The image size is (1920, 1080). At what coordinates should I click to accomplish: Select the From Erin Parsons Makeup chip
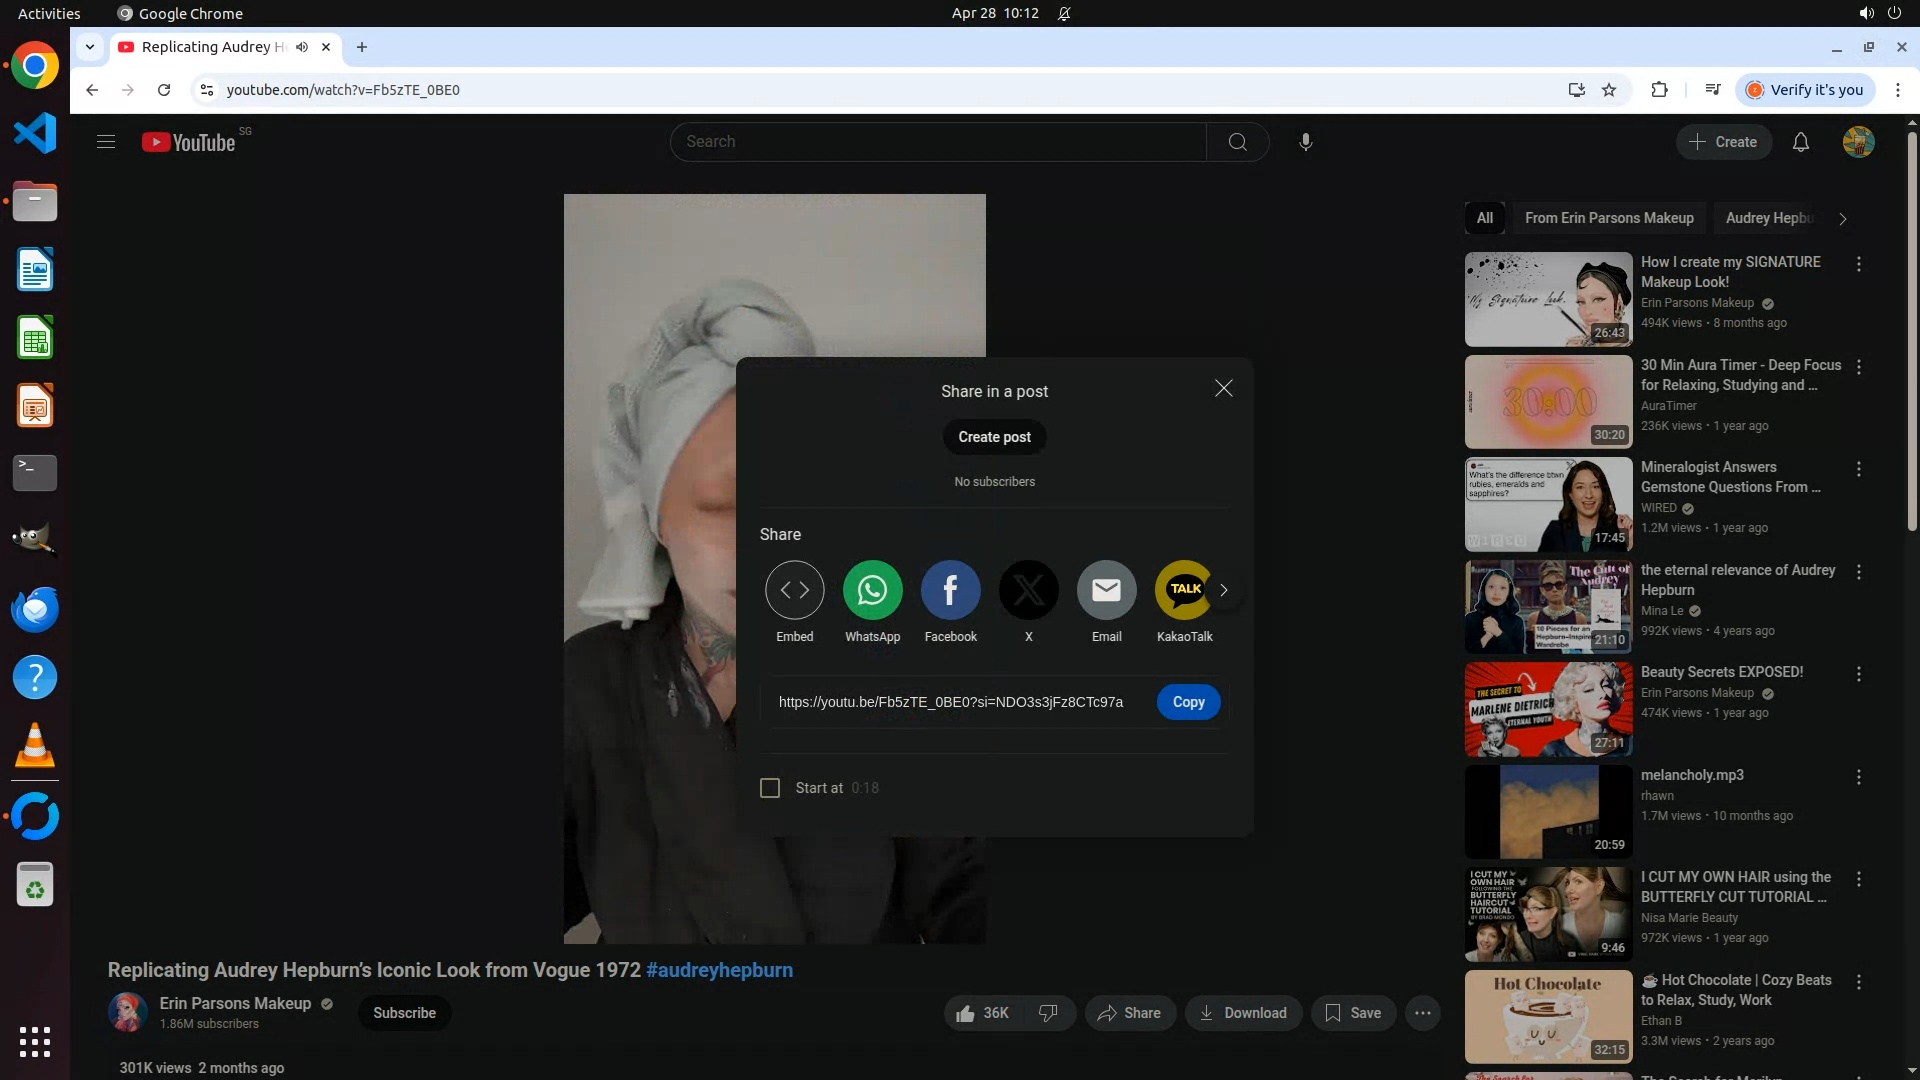coord(1608,218)
